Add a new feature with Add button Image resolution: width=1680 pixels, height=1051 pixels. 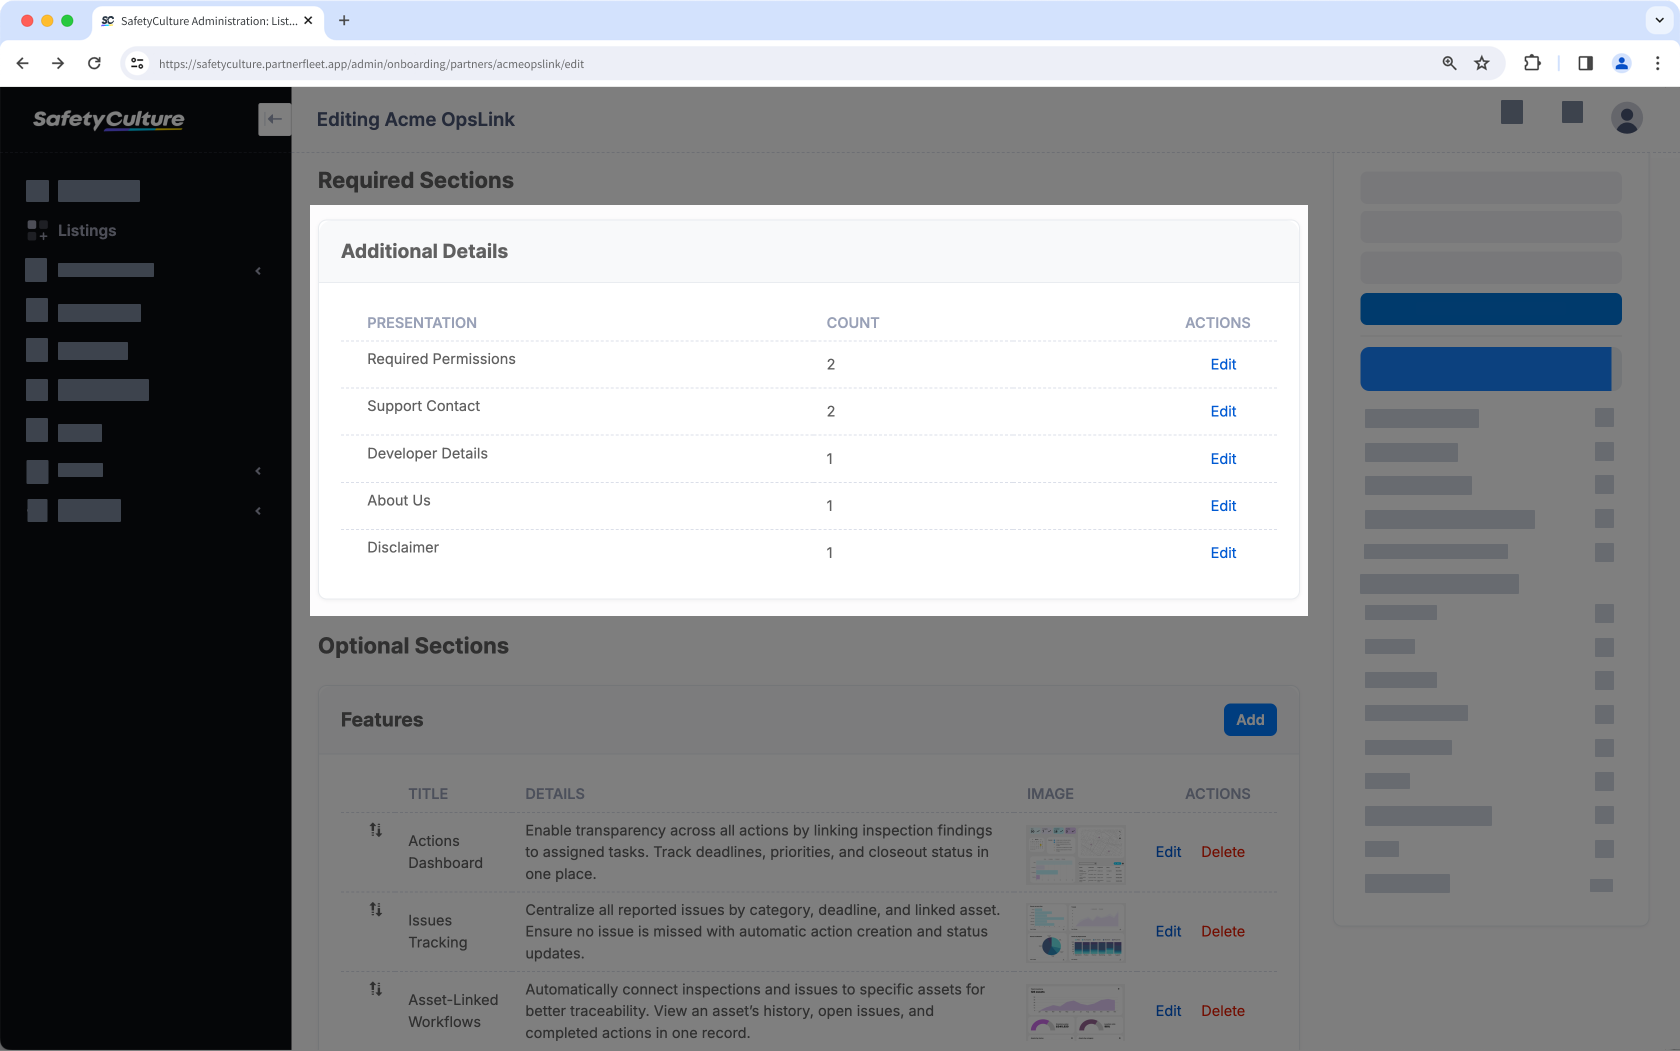tap(1250, 720)
